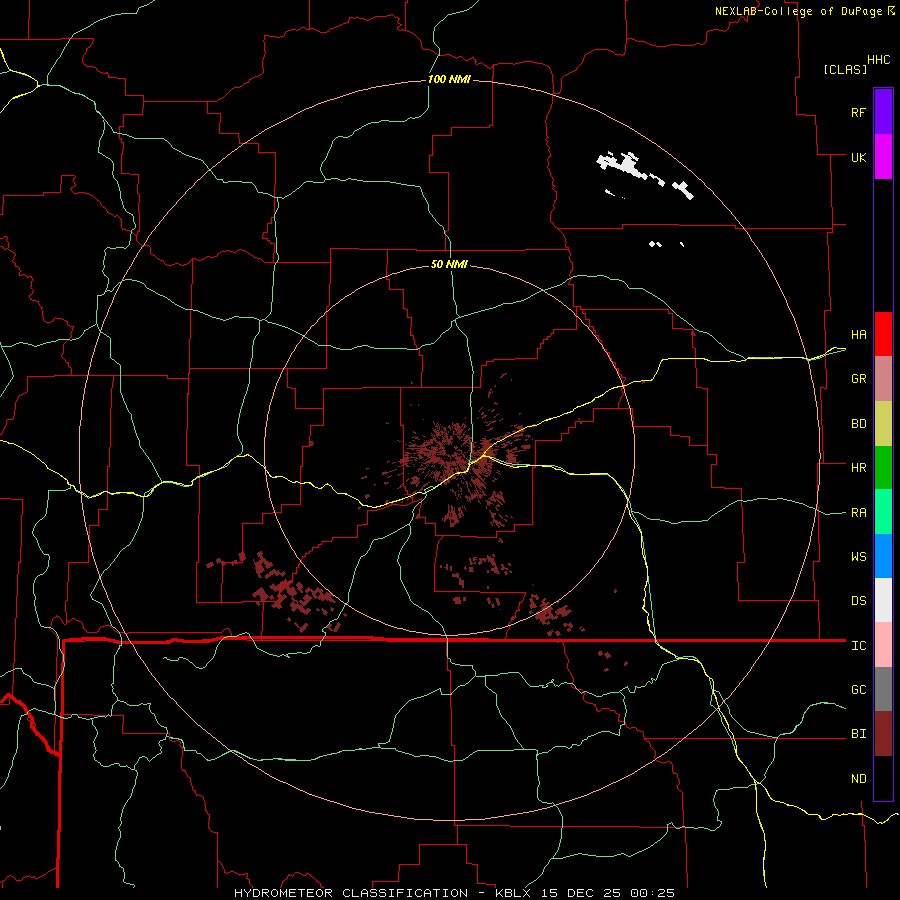The image size is (900, 900).
Task: Click the WS blue legend swatch
Action: 883,556
